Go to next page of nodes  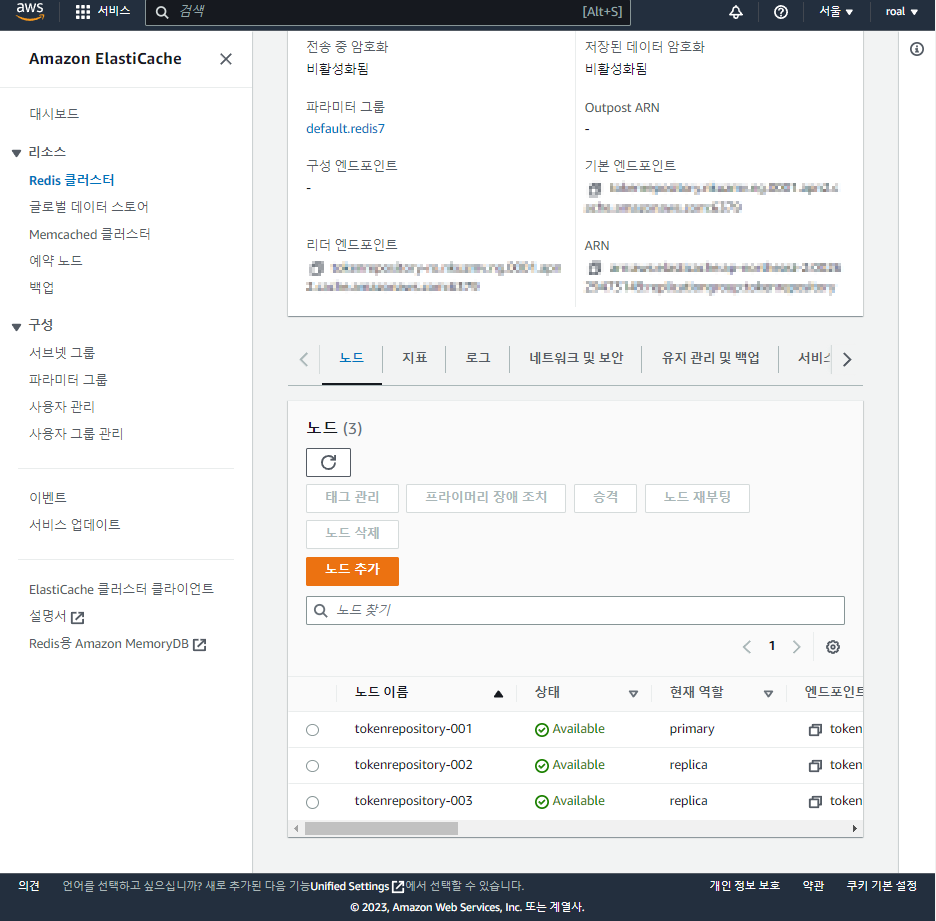[796, 646]
